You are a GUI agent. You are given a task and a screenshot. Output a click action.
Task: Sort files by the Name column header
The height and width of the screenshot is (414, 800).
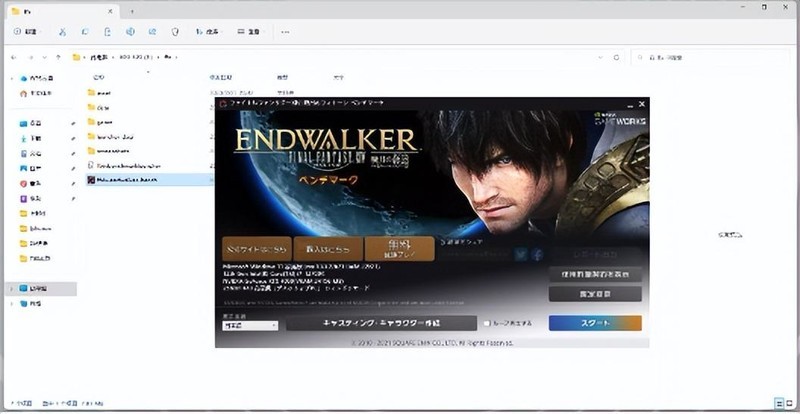click(99, 77)
